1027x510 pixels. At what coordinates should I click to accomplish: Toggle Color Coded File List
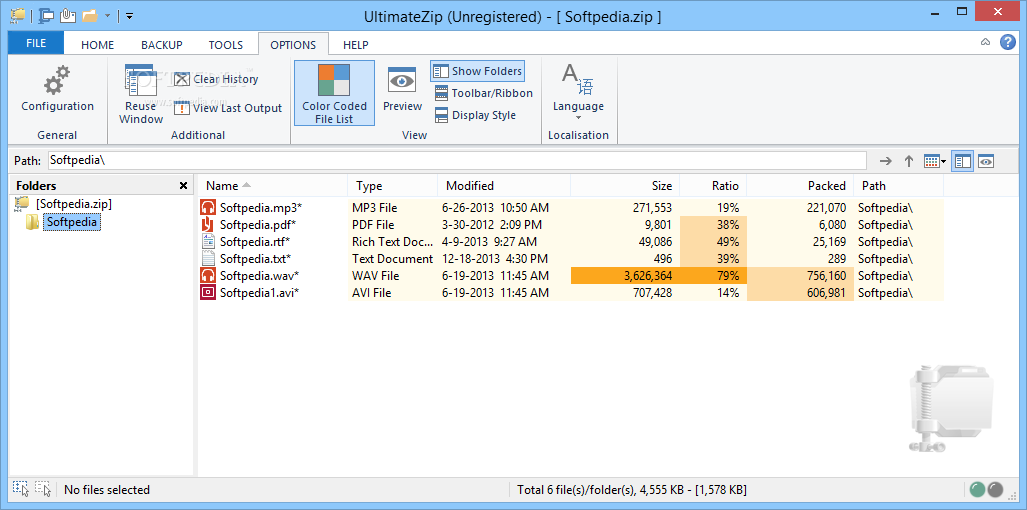pyautogui.click(x=335, y=94)
